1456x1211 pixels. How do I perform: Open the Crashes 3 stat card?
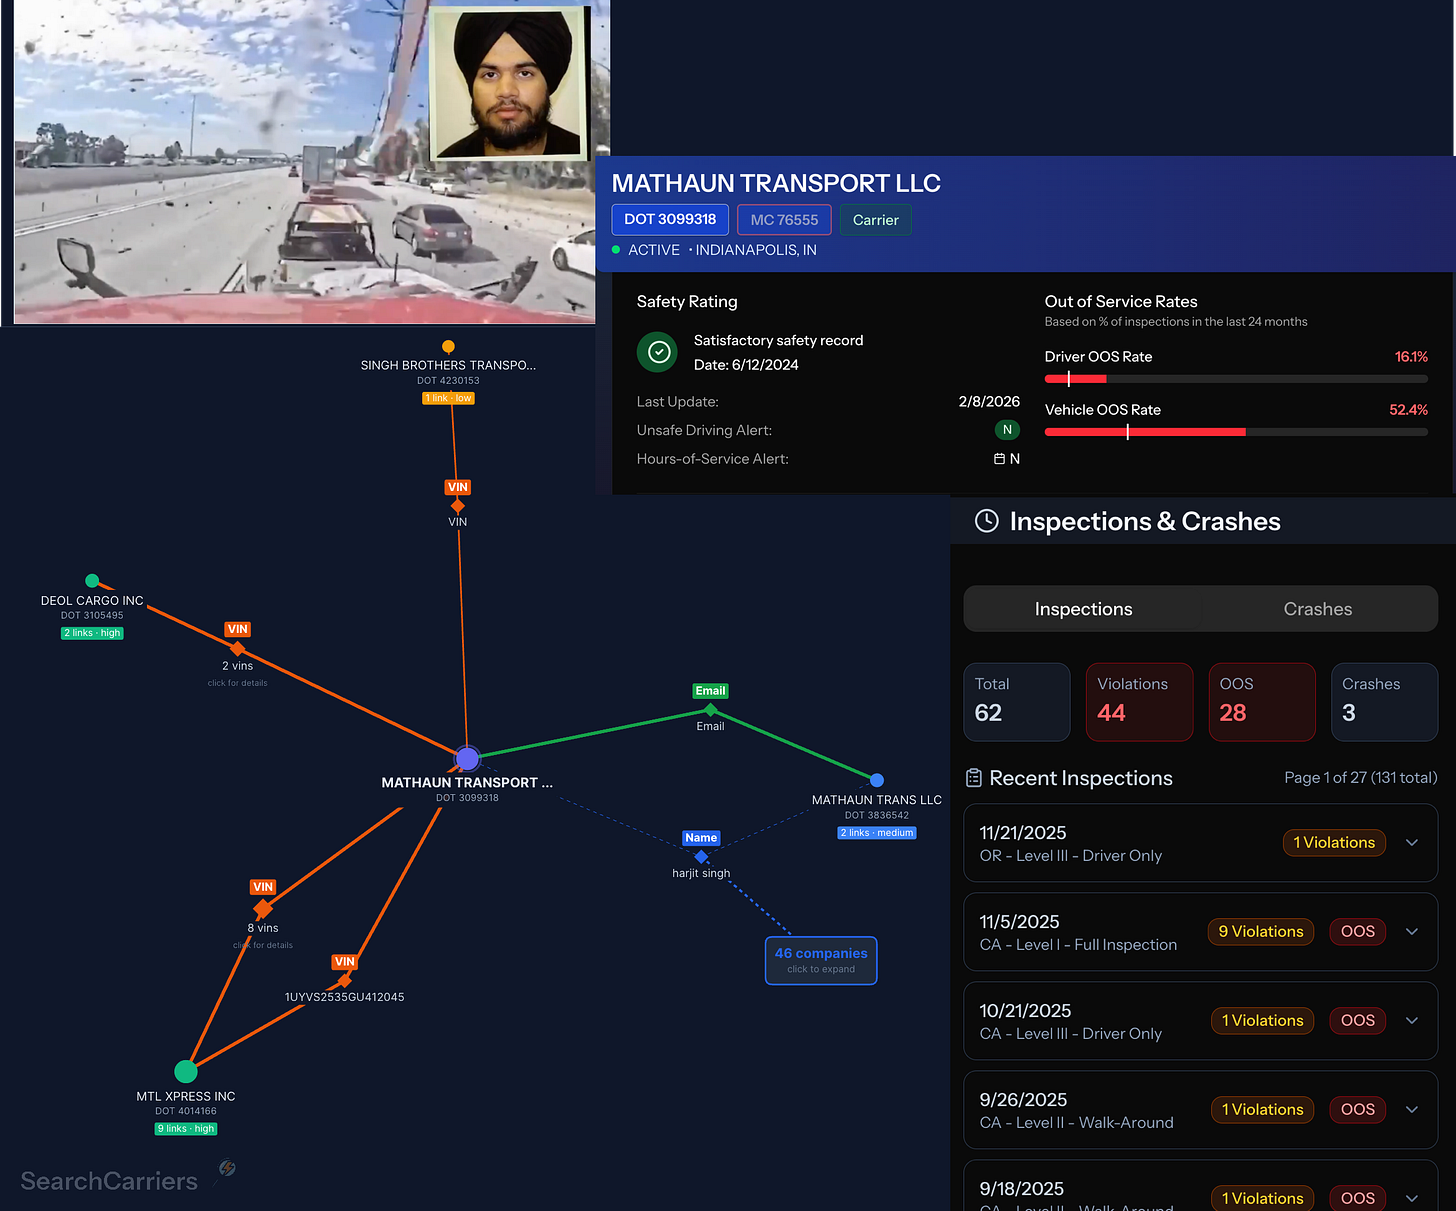pyautogui.click(x=1385, y=702)
